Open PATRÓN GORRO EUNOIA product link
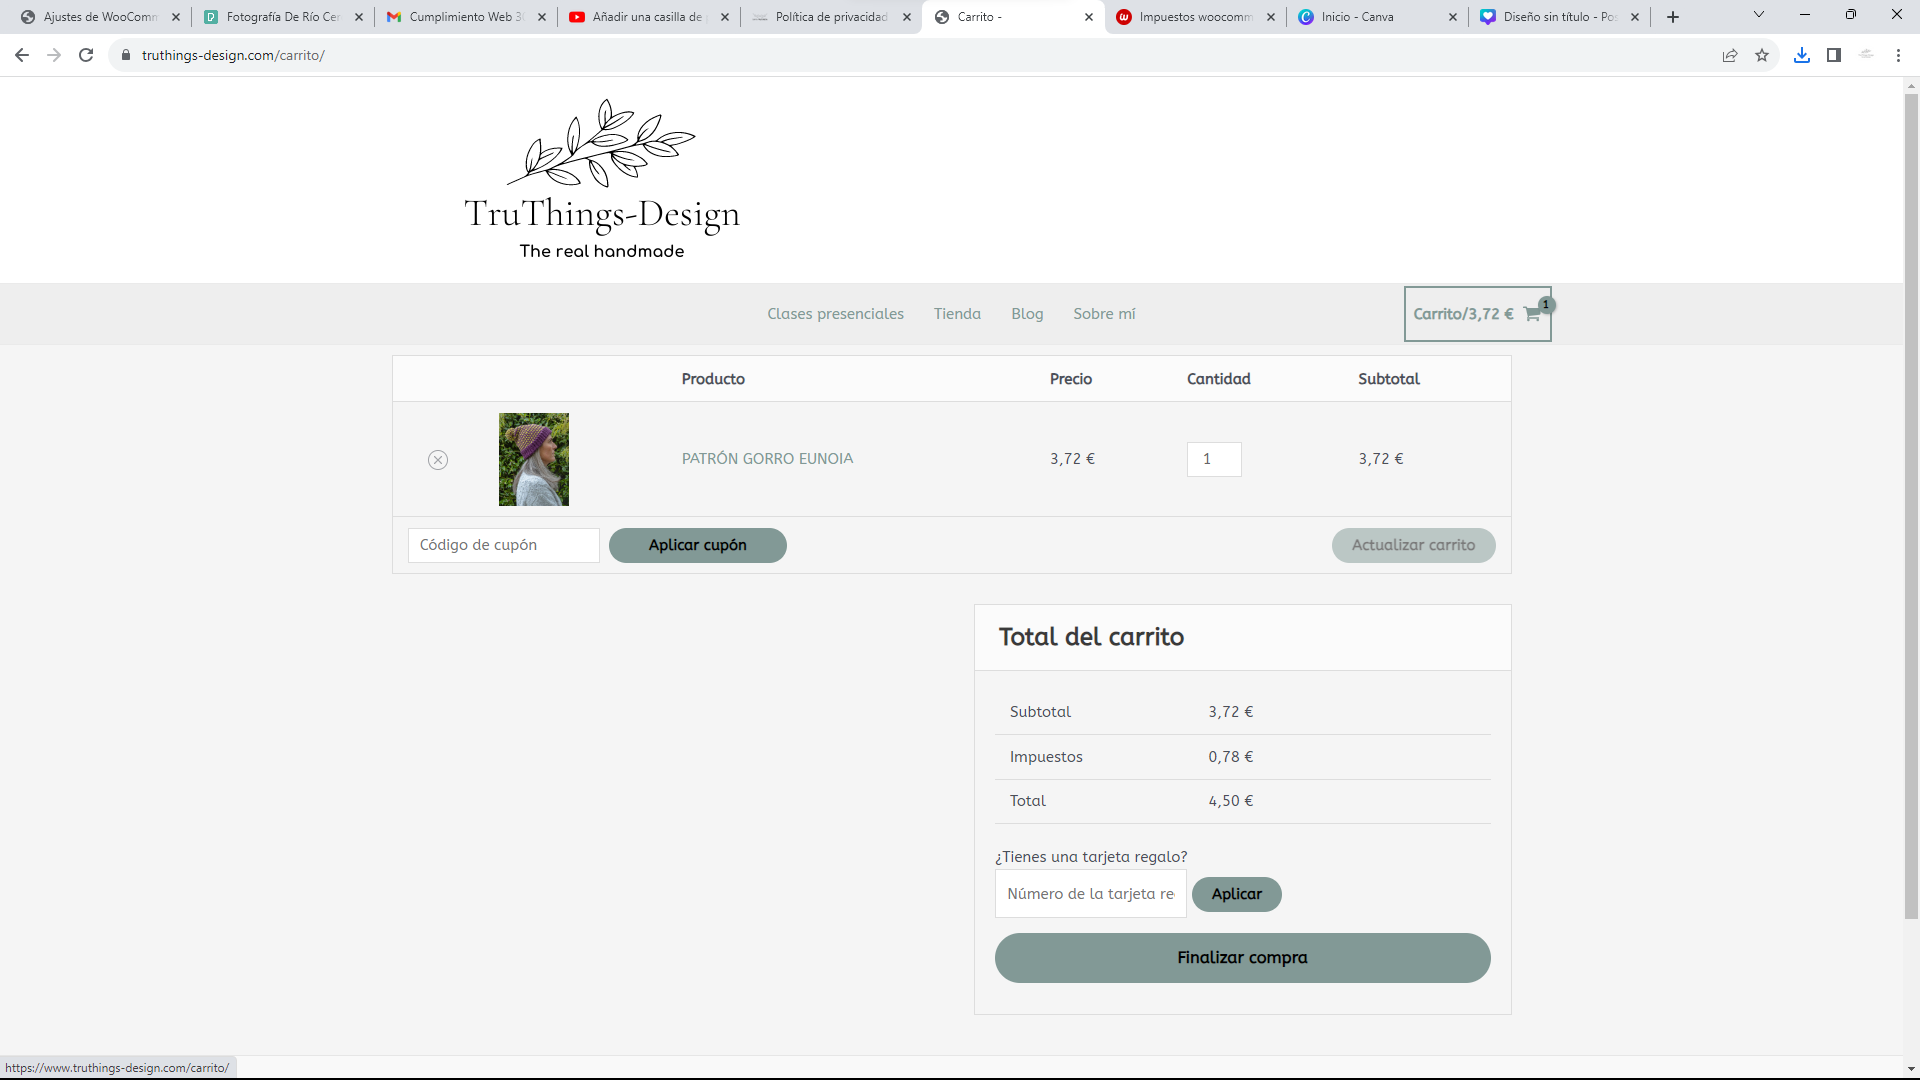Screen dimensions: 1920x1080 [x=767, y=459]
